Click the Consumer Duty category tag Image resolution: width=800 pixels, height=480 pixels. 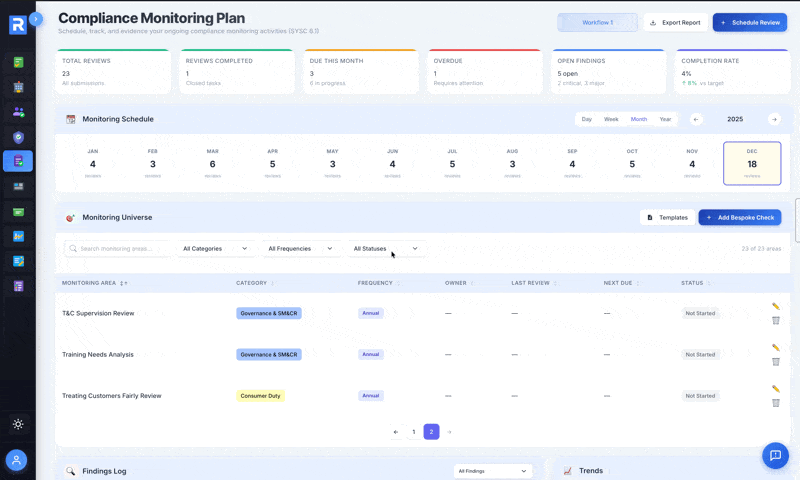coord(260,396)
